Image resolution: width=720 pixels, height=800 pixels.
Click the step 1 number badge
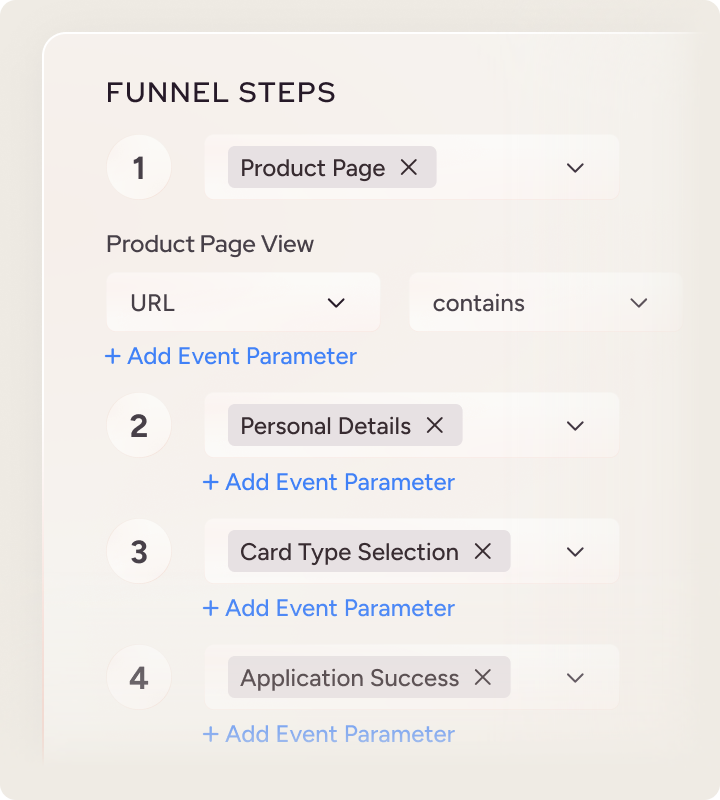(x=139, y=168)
